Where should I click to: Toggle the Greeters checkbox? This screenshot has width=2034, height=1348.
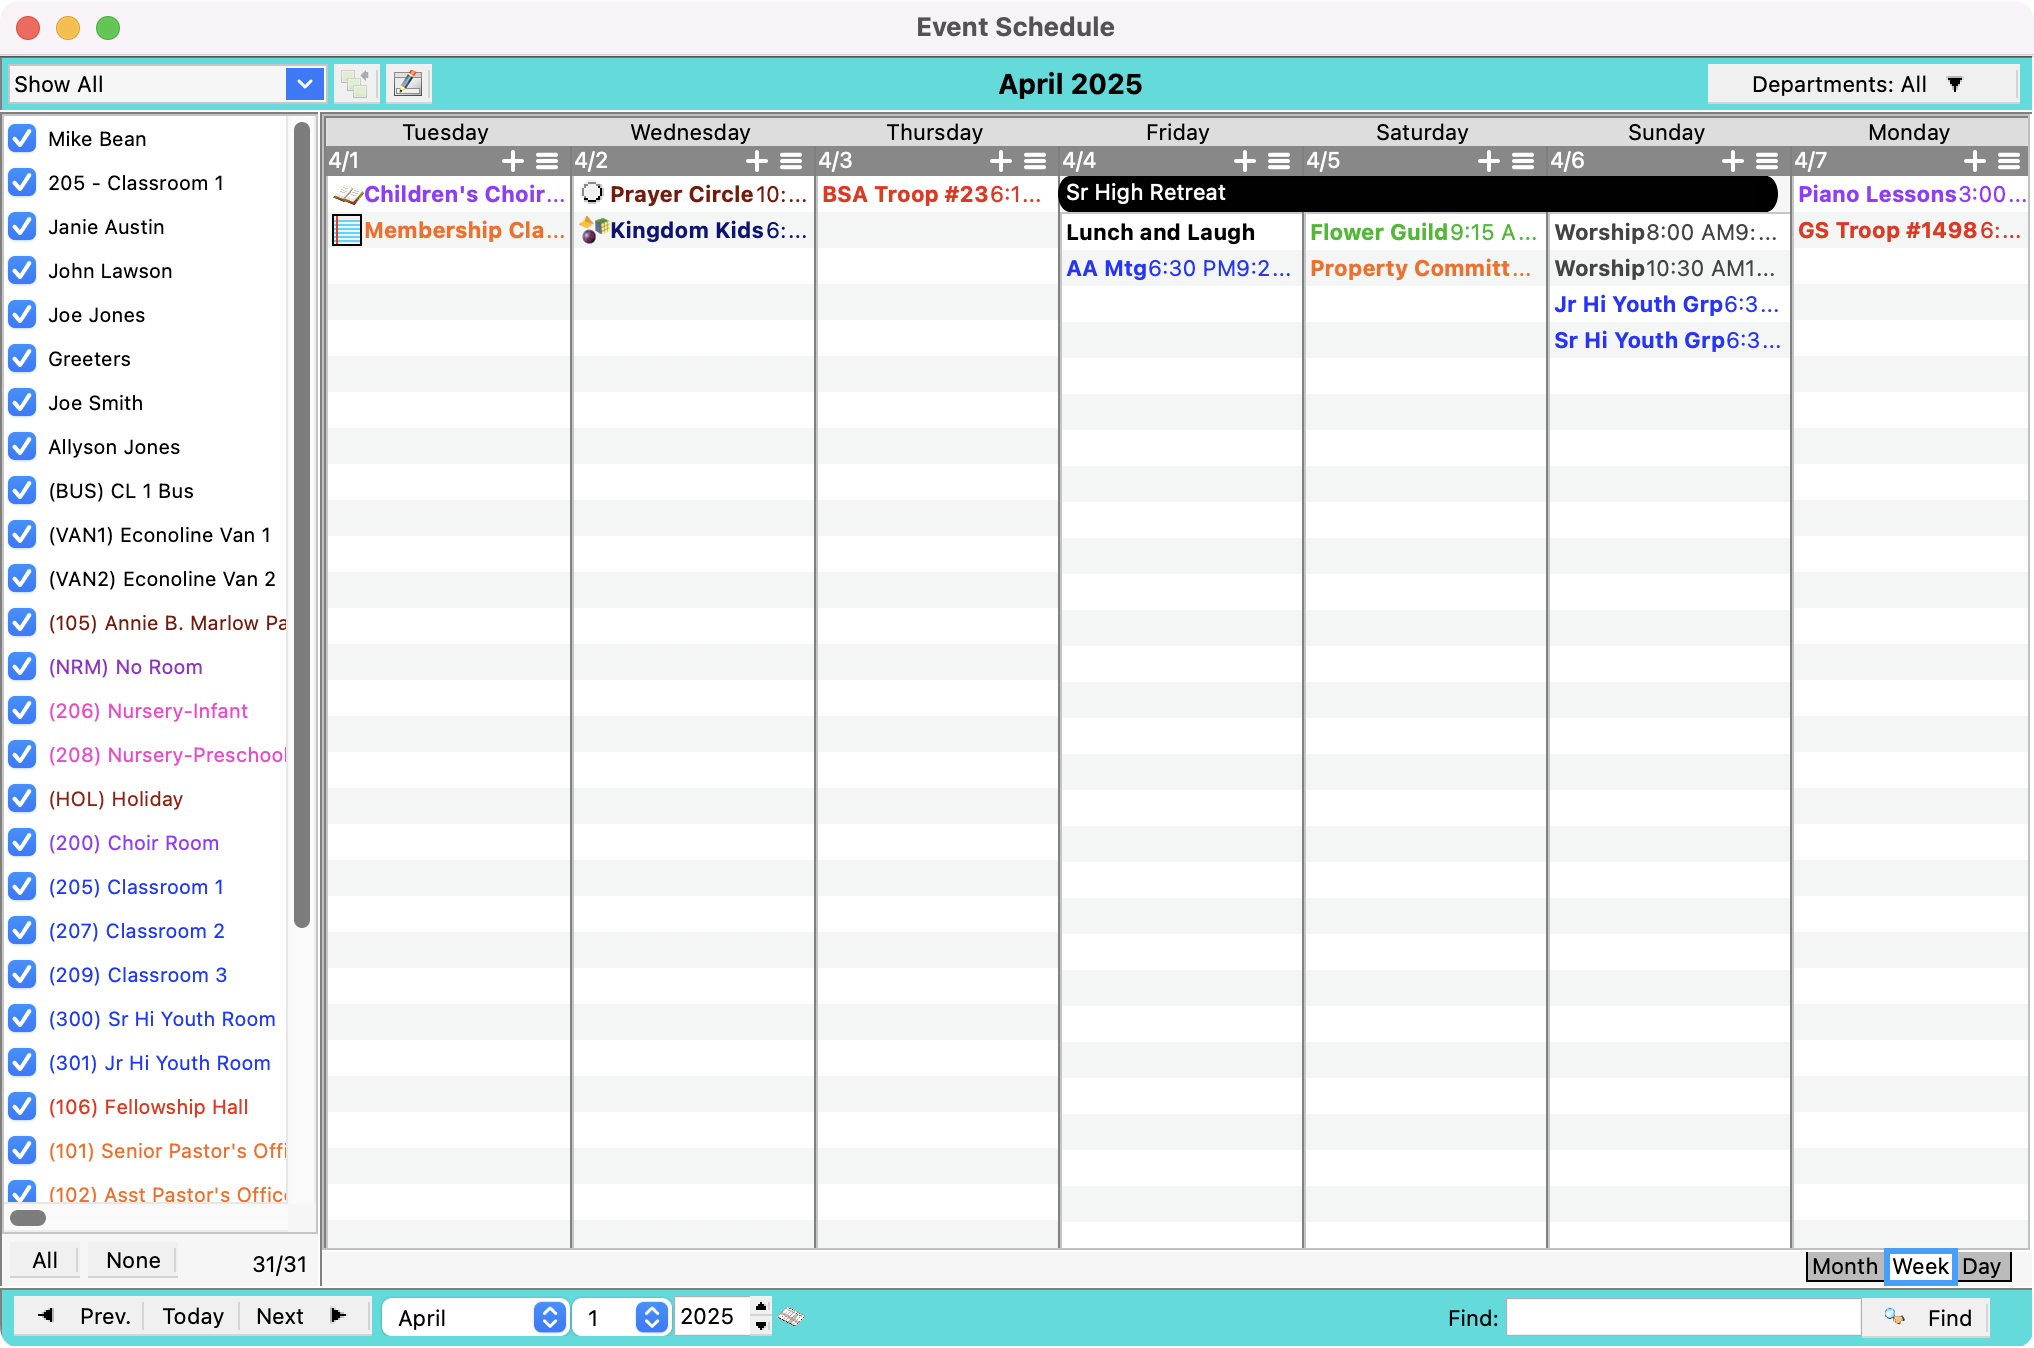[22, 358]
